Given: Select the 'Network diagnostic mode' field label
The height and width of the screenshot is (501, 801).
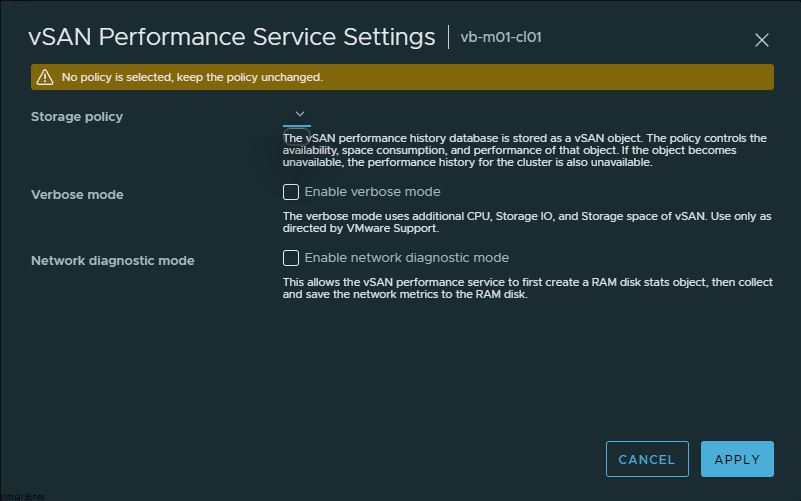Looking at the screenshot, I should coord(112,261).
